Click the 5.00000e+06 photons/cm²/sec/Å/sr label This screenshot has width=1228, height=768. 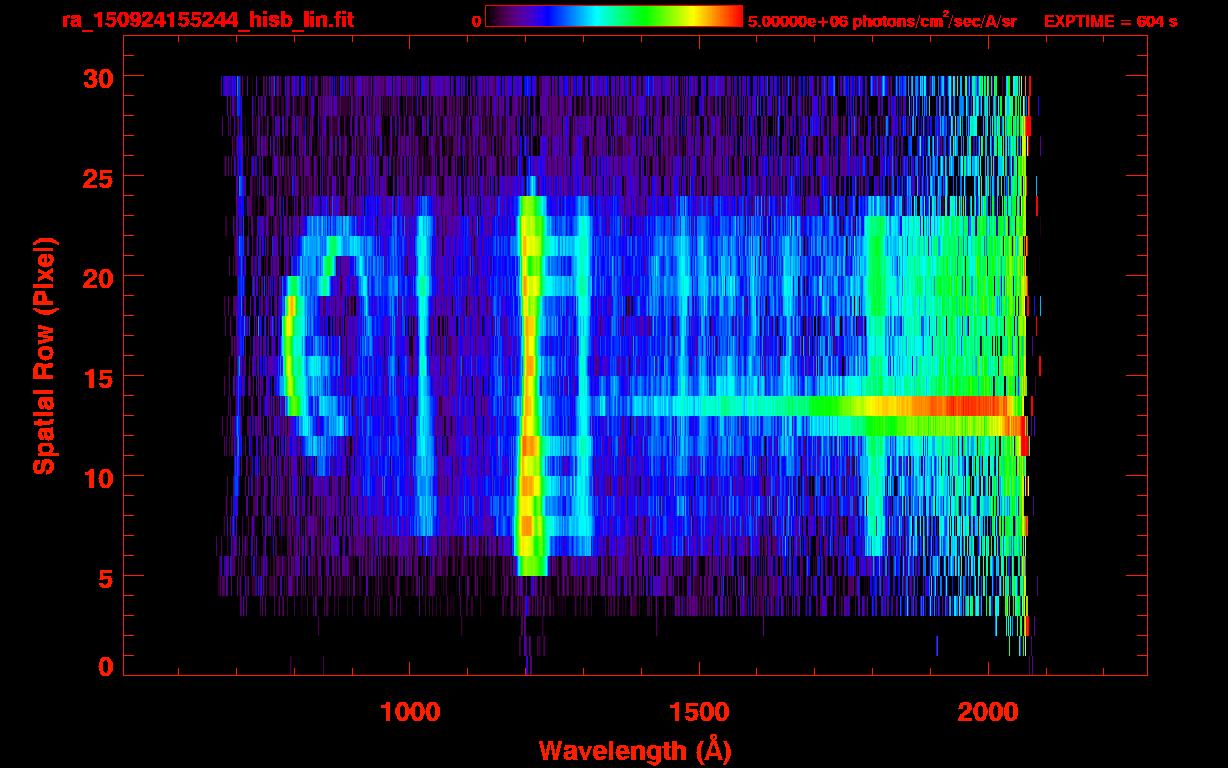(882, 21)
